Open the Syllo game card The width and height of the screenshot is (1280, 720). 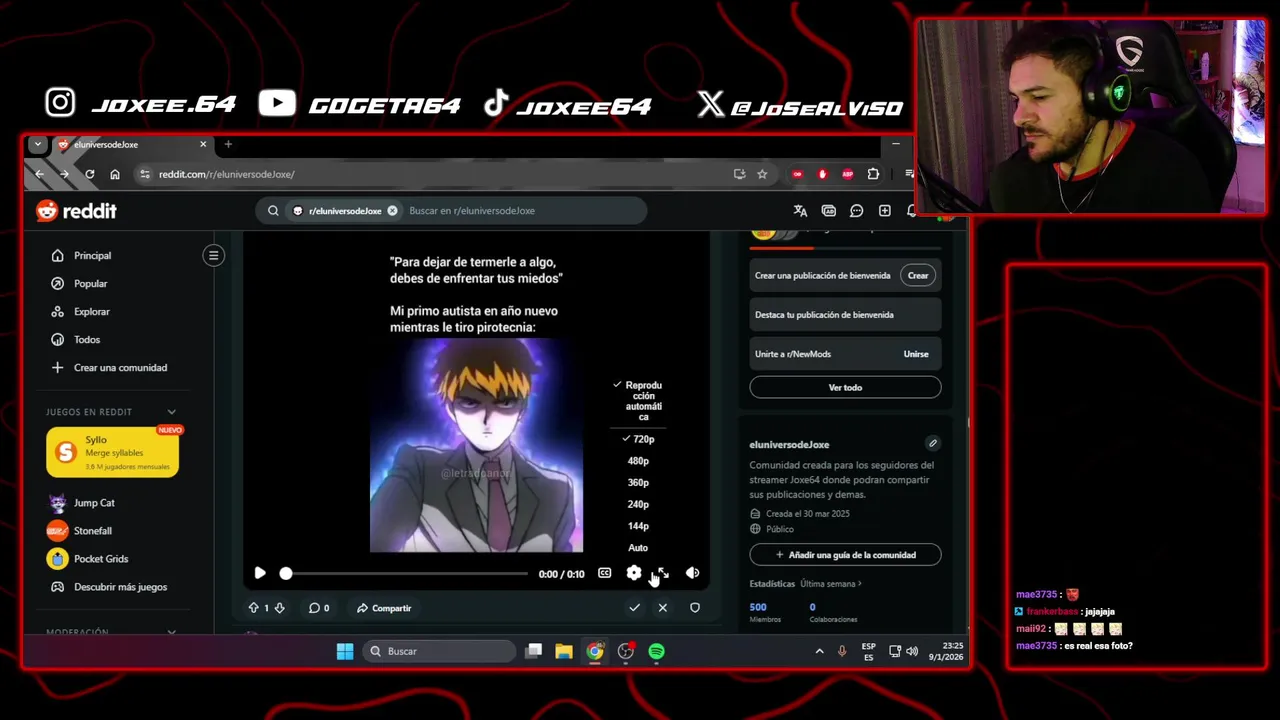[112, 453]
